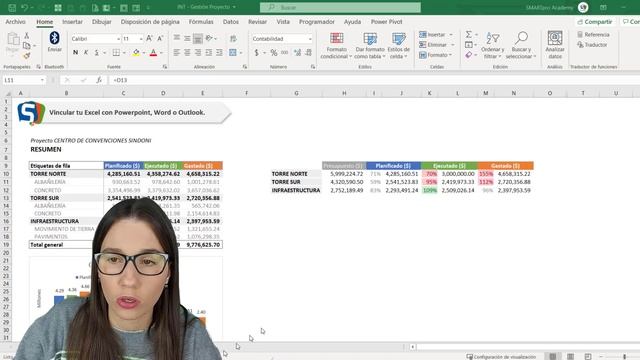Open Estilos de celda dropdown
This screenshot has width=640, height=360.
[x=399, y=45]
